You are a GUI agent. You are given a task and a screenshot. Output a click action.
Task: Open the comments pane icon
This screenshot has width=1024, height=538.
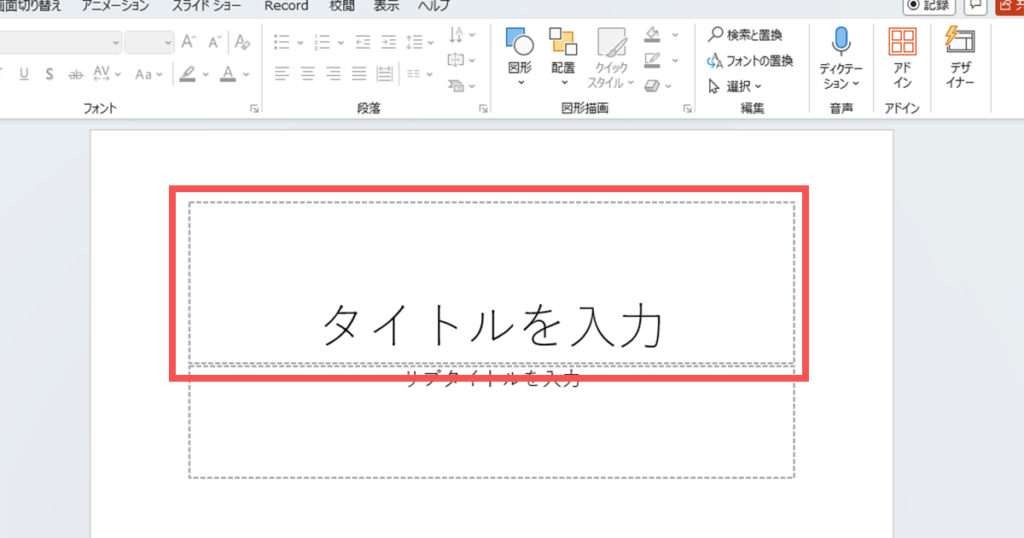click(976, 5)
